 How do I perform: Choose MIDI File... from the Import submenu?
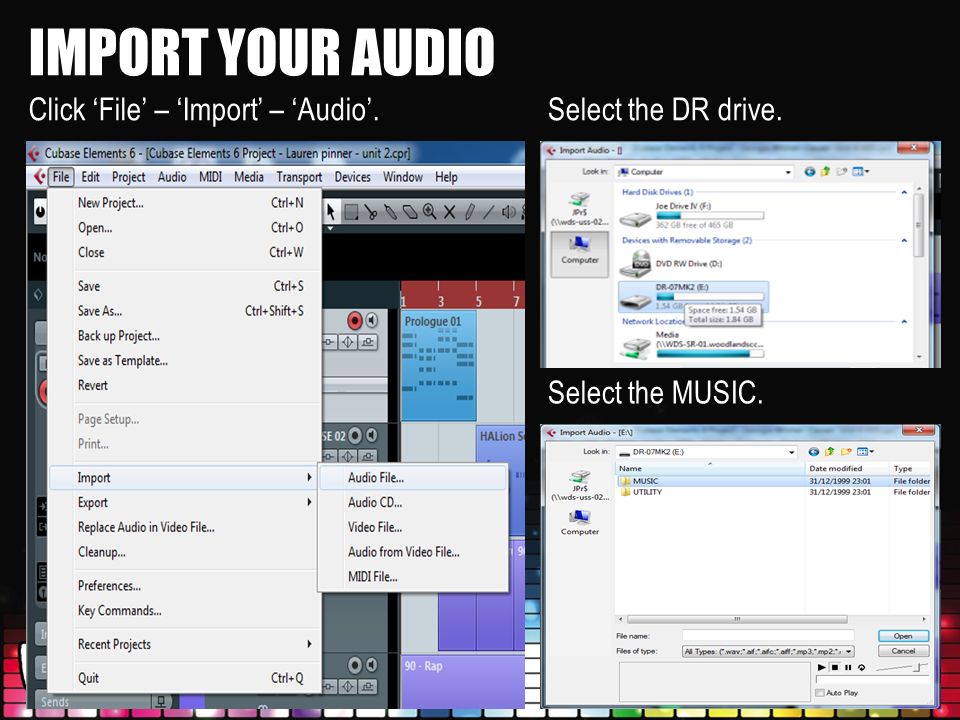point(413,577)
